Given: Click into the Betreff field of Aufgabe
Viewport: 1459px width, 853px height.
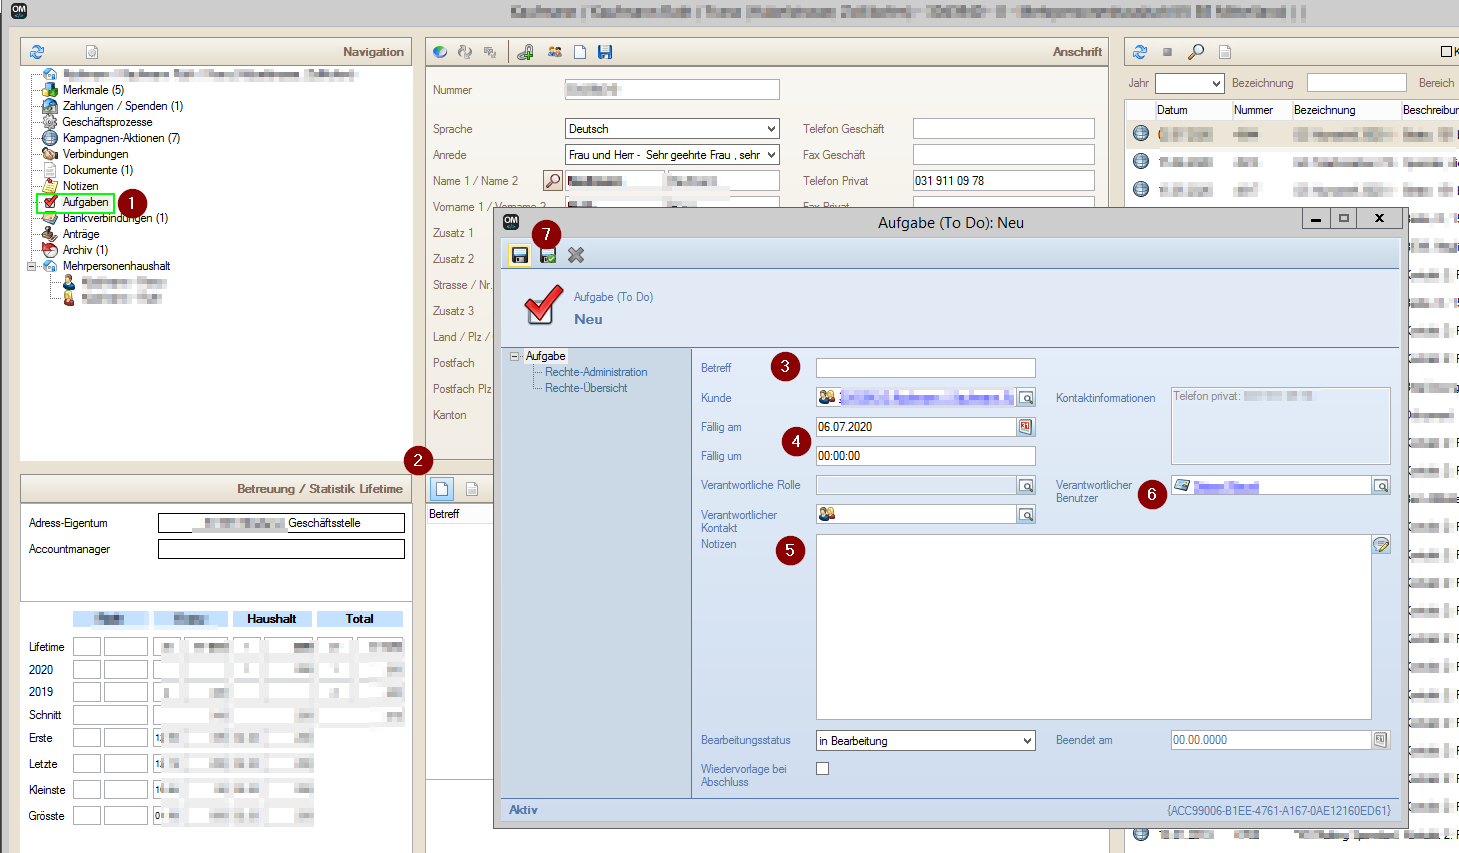Looking at the screenshot, I should pyautogui.click(x=926, y=368).
